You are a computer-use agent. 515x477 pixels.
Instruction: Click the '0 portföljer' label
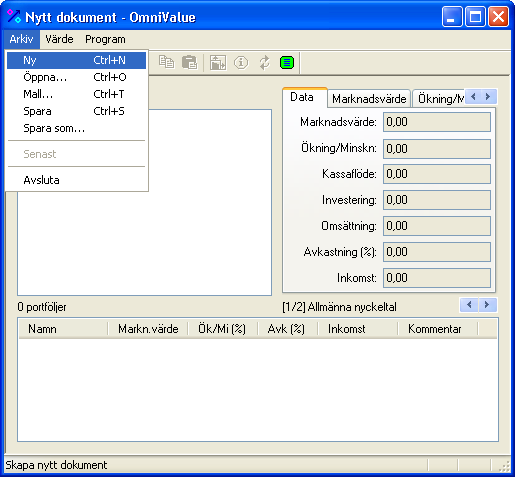coord(42,307)
